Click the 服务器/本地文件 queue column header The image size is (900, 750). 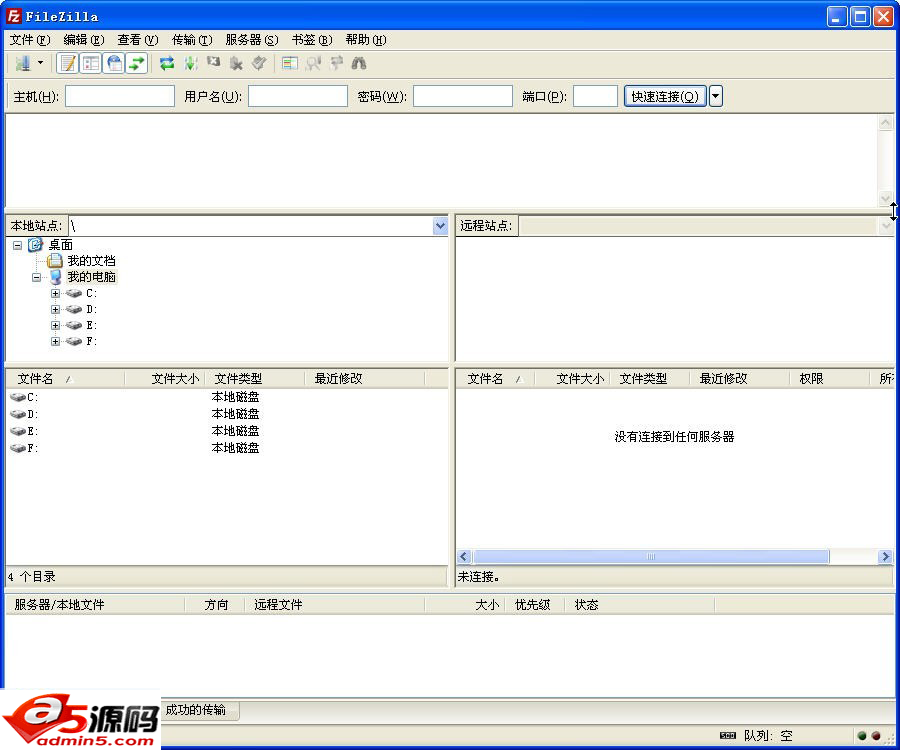pos(95,605)
